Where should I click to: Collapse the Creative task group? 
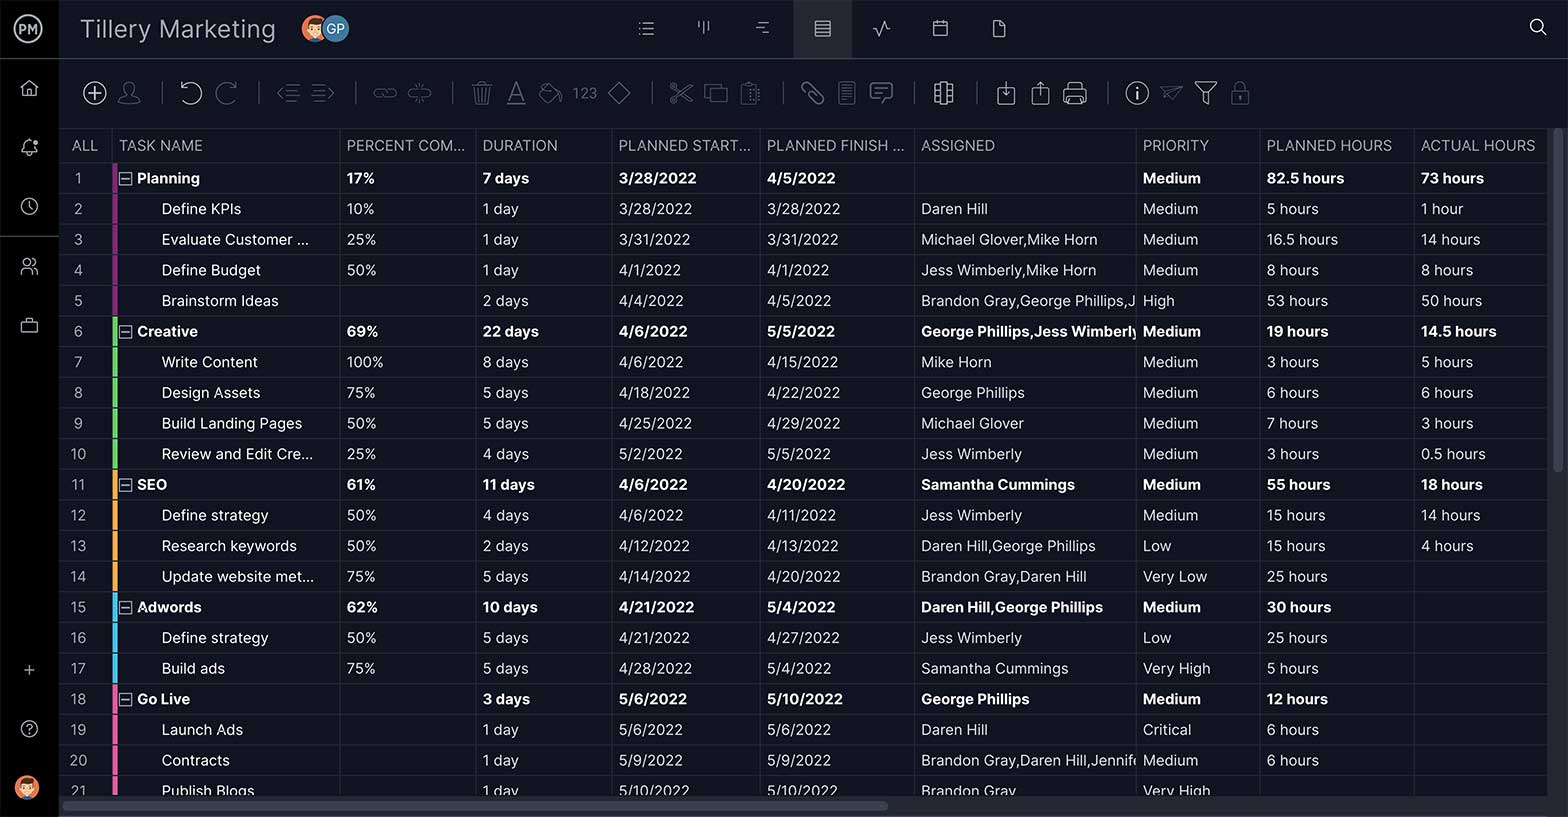pos(126,332)
